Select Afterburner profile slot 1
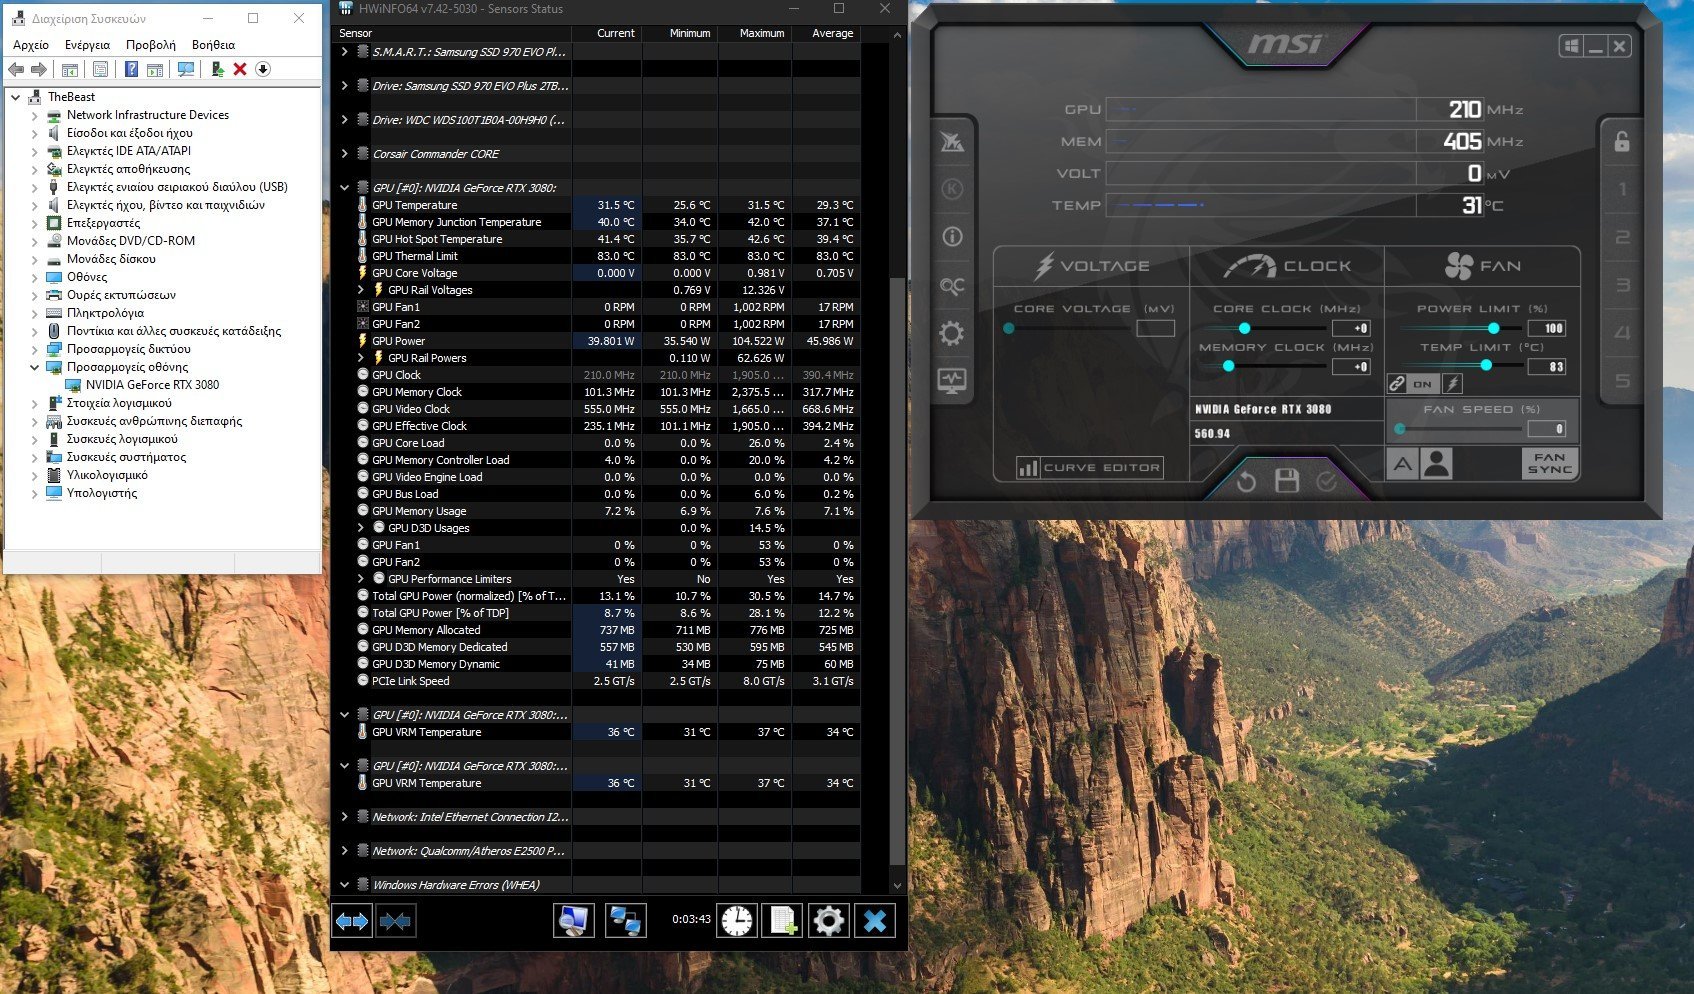The image size is (1694, 994). [x=1622, y=189]
